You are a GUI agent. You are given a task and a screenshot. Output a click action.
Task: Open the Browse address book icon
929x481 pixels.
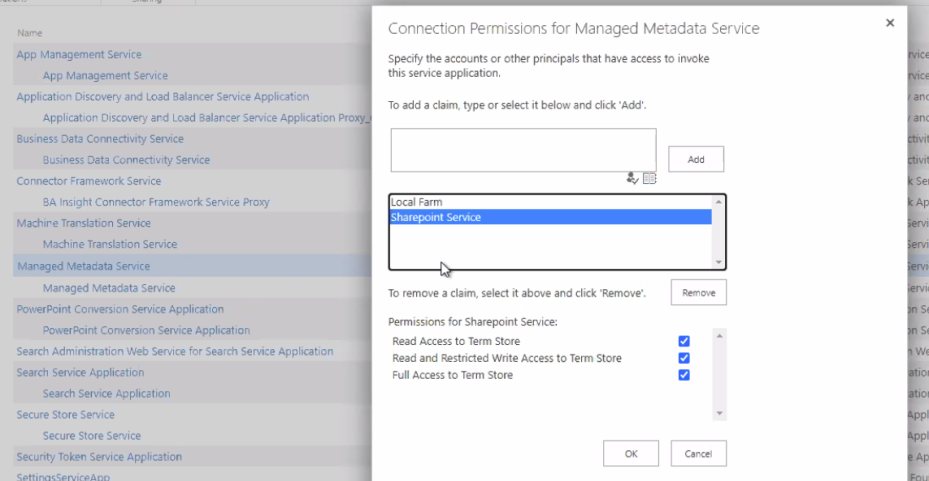point(649,178)
